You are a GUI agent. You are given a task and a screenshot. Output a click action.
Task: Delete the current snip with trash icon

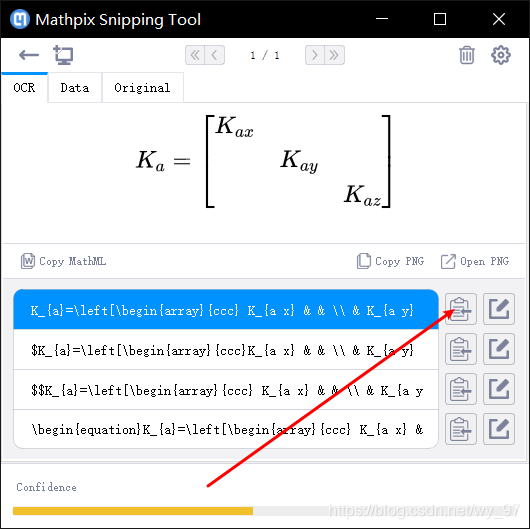click(467, 55)
